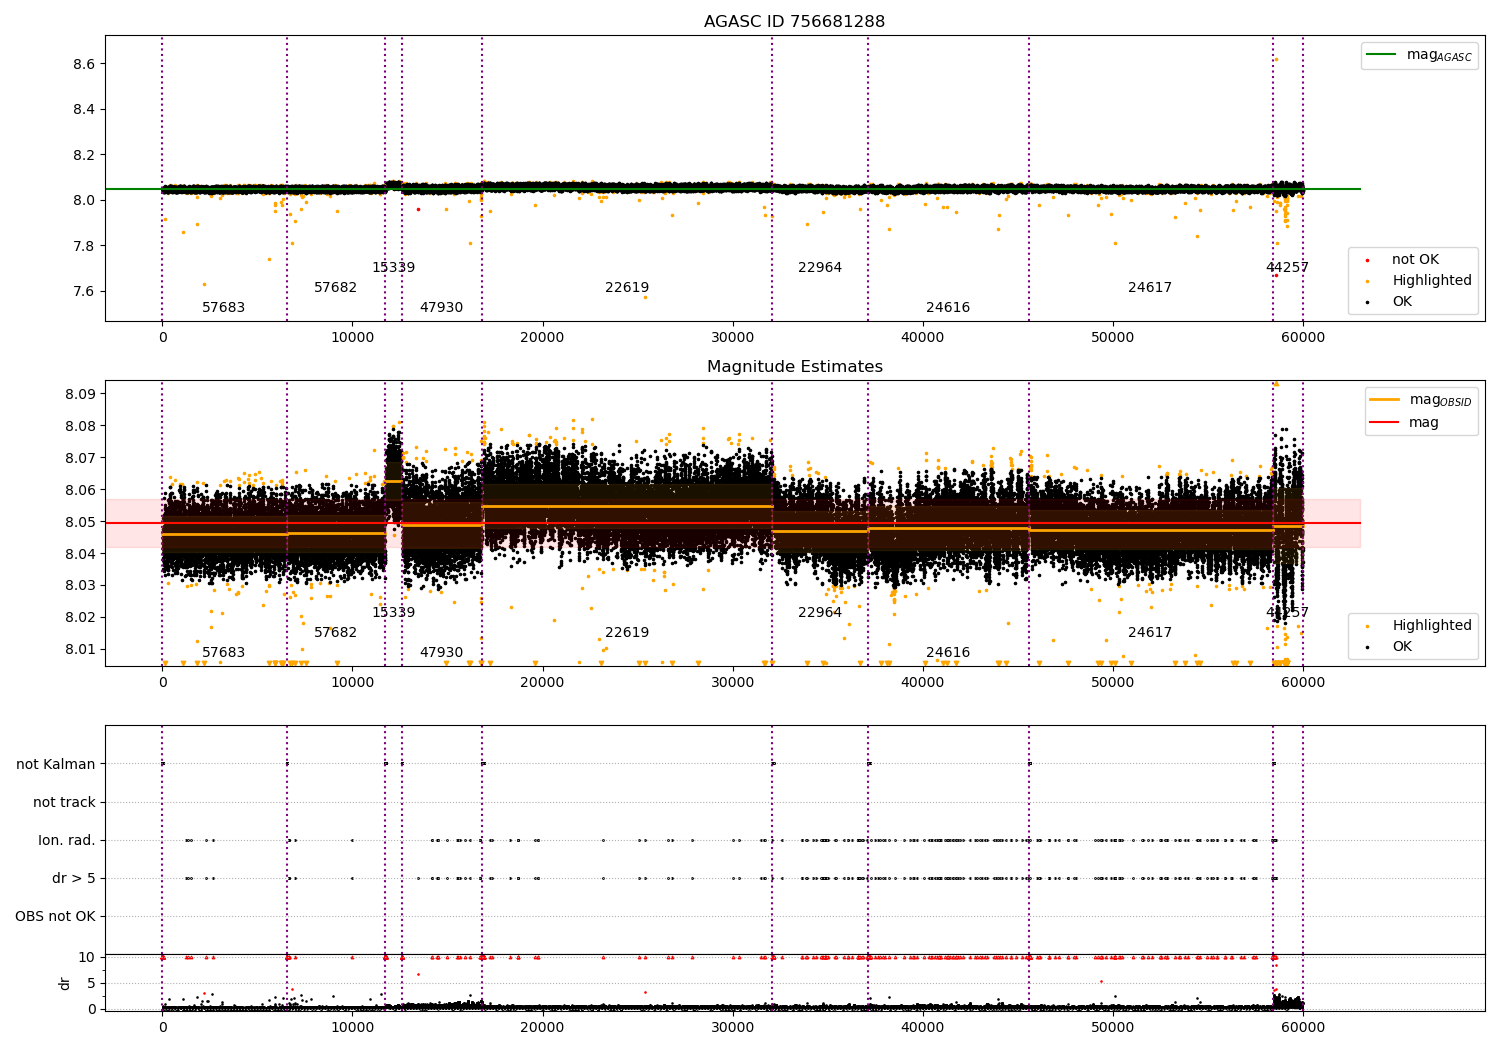This screenshot has height=1050, width=1500.
Task: Click the 8.05 y-axis tick label
Action: pyautogui.click(x=80, y=522)
